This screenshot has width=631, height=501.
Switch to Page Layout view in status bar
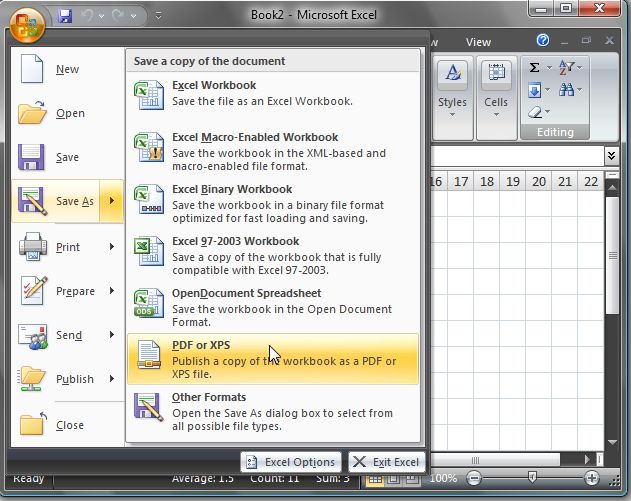[393, 479]
